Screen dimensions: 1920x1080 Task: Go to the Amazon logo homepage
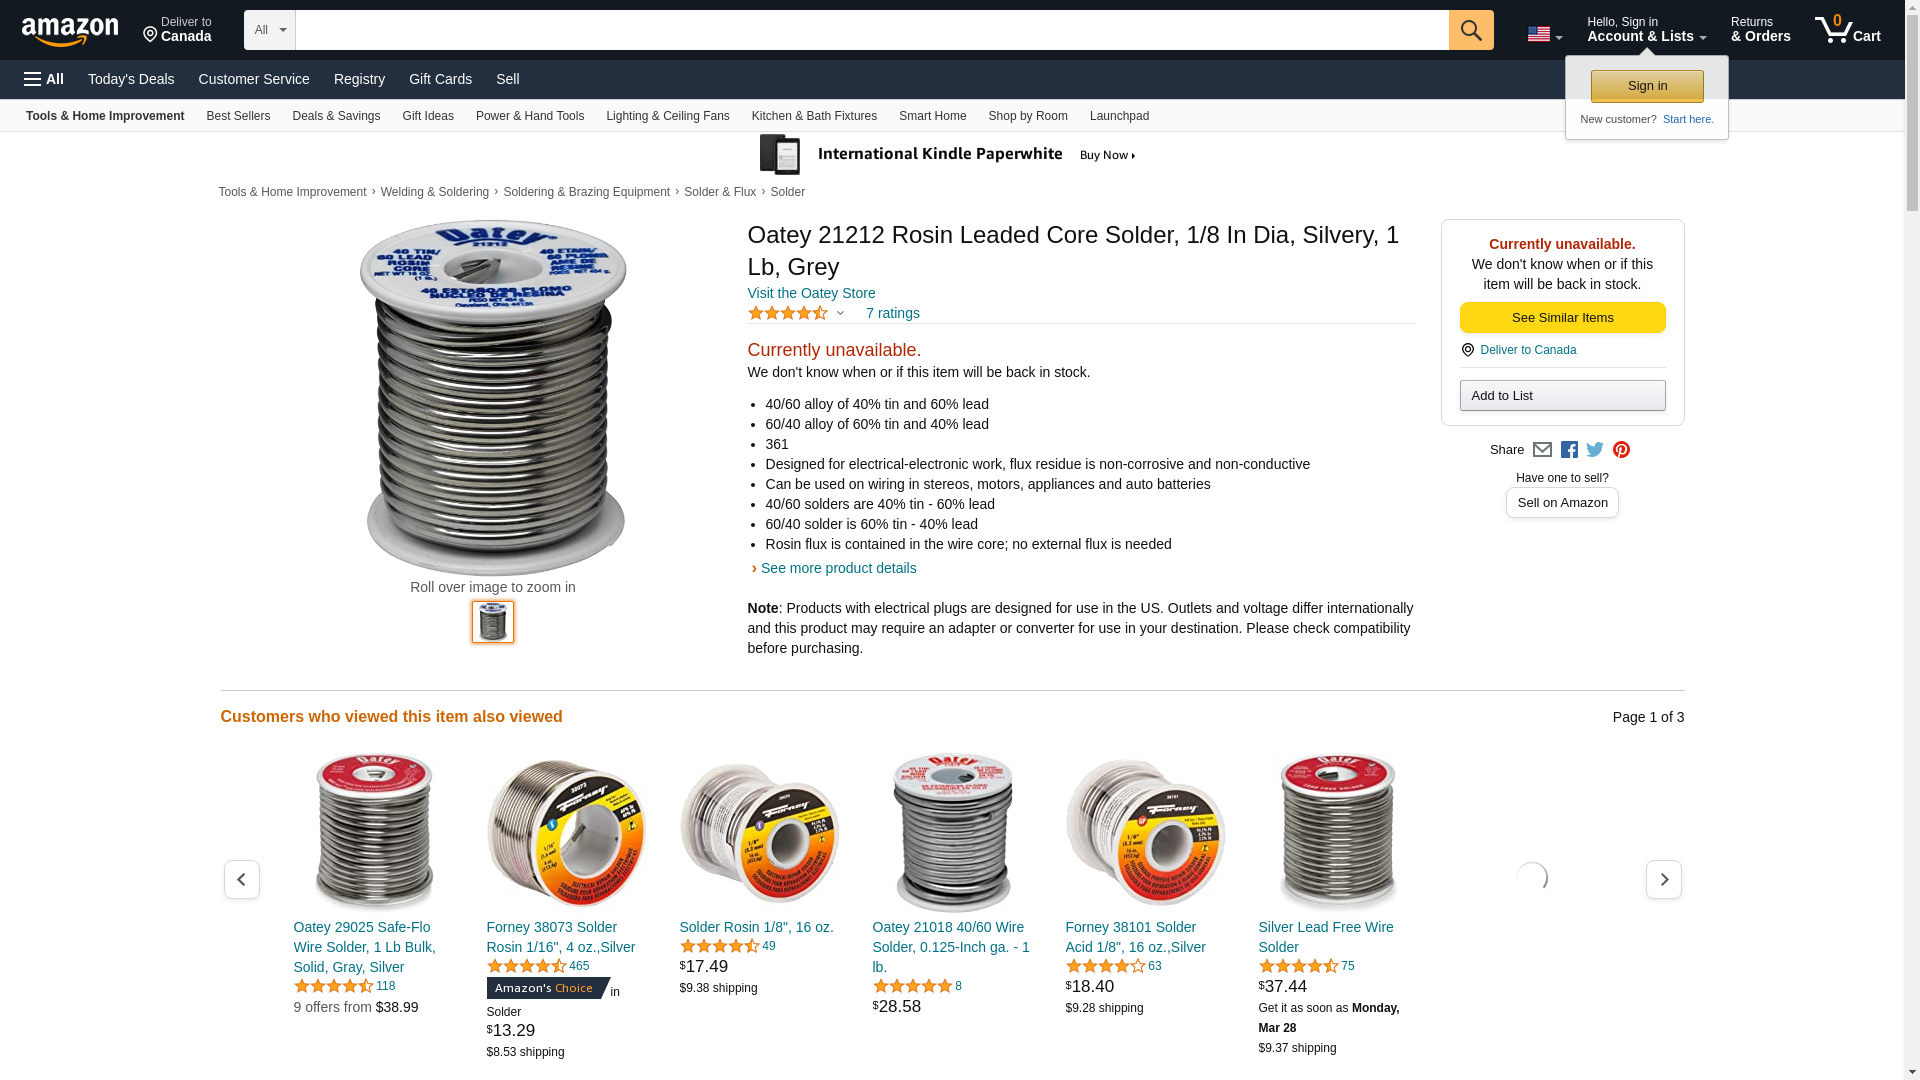tap(70, 31)
